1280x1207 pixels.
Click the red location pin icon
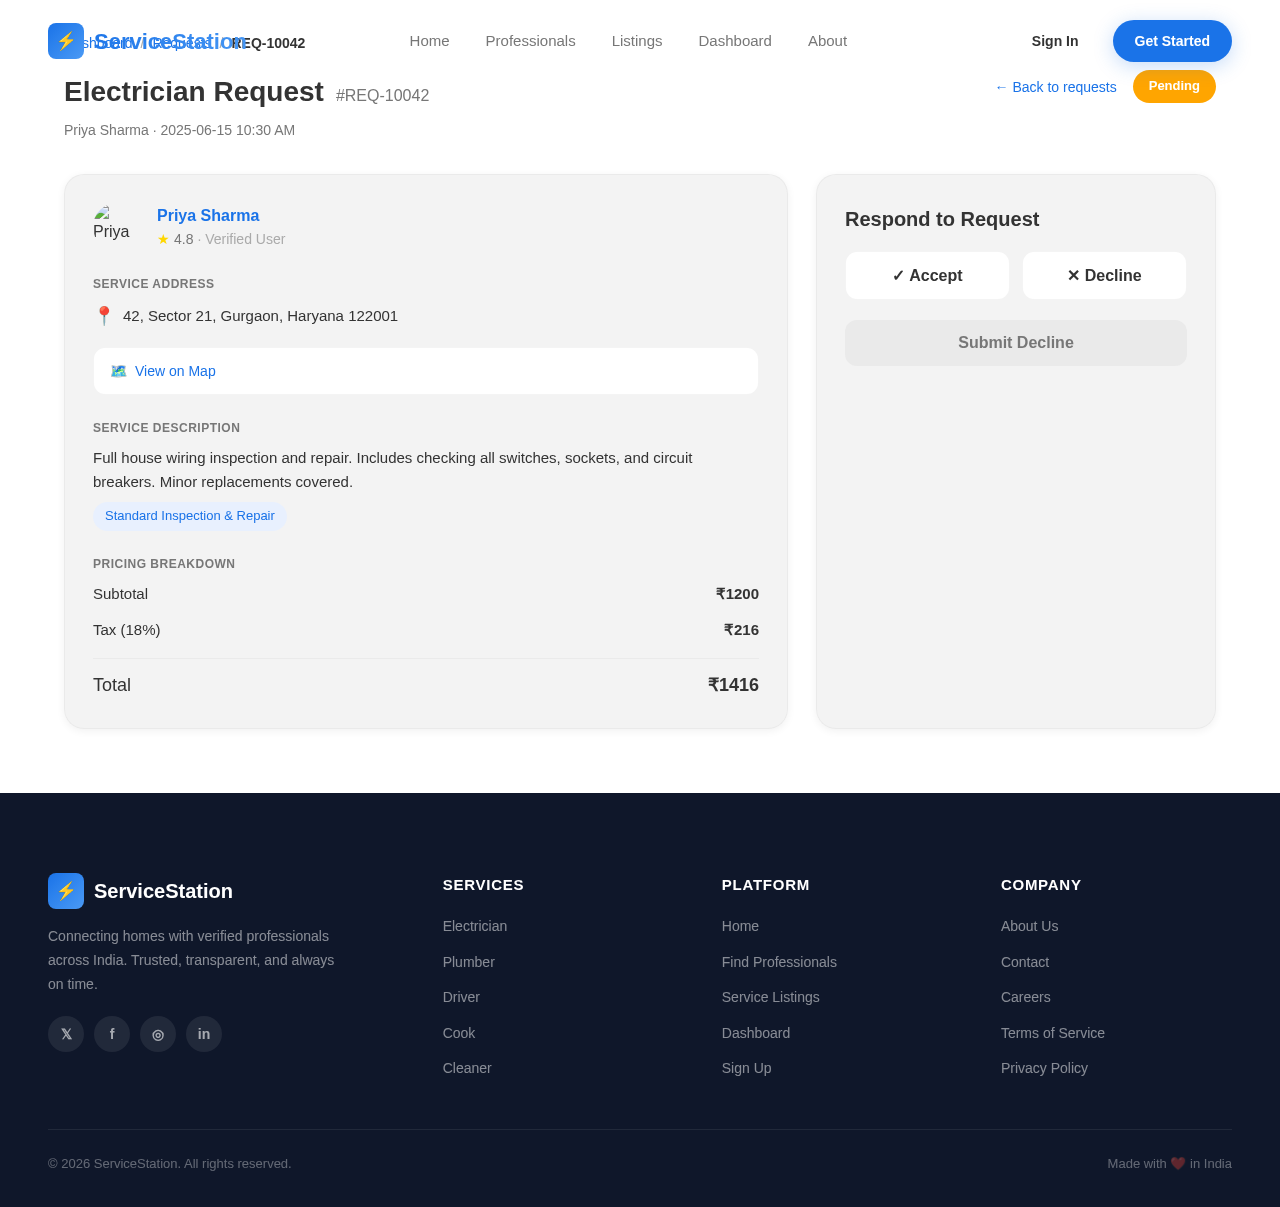[104, 316]
